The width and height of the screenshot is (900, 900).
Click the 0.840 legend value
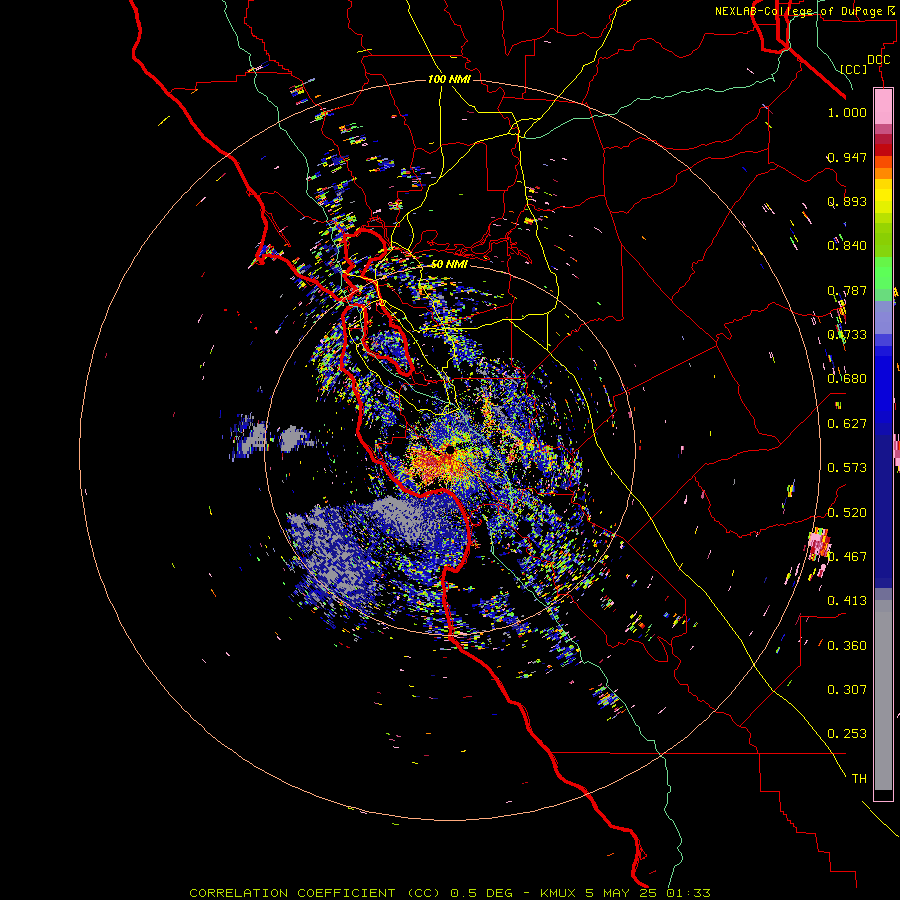pyautogui.click(x=847, y=246)
